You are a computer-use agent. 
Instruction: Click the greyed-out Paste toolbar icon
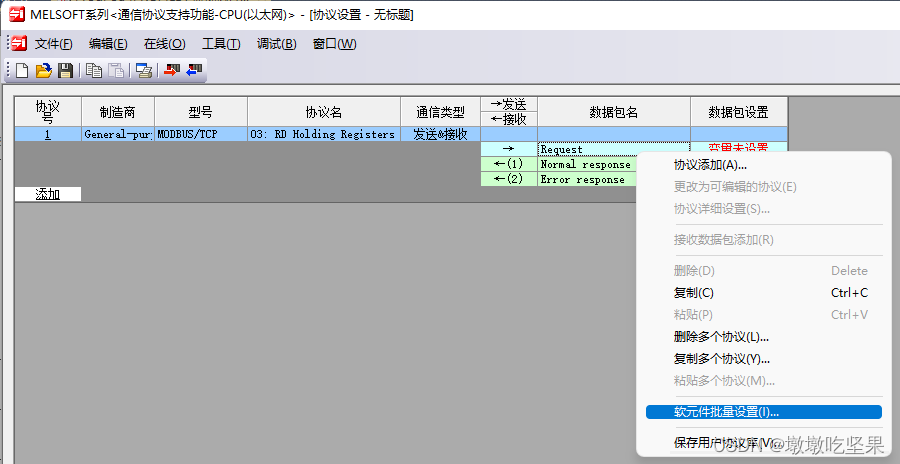point(117,71)
